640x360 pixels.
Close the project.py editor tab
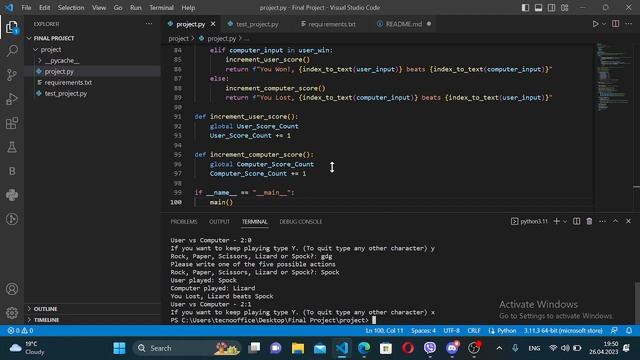(213, 24)
